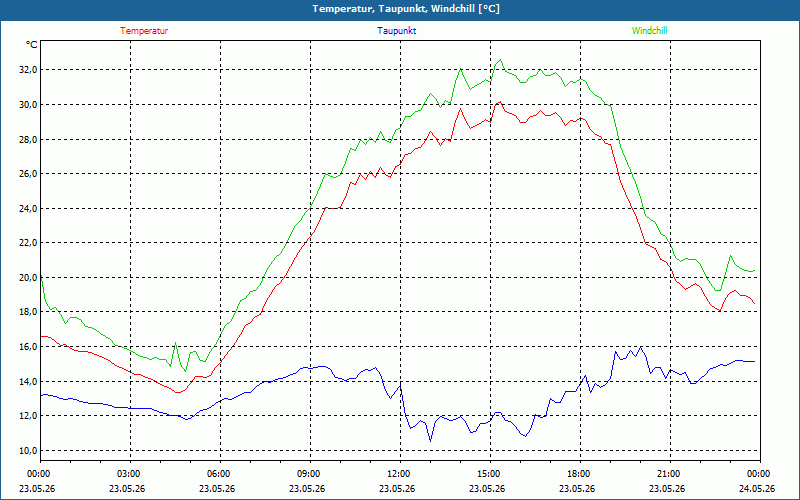Click the 21:00 time label
Viewport: 800px width, 500px height.
coord(670,474)
